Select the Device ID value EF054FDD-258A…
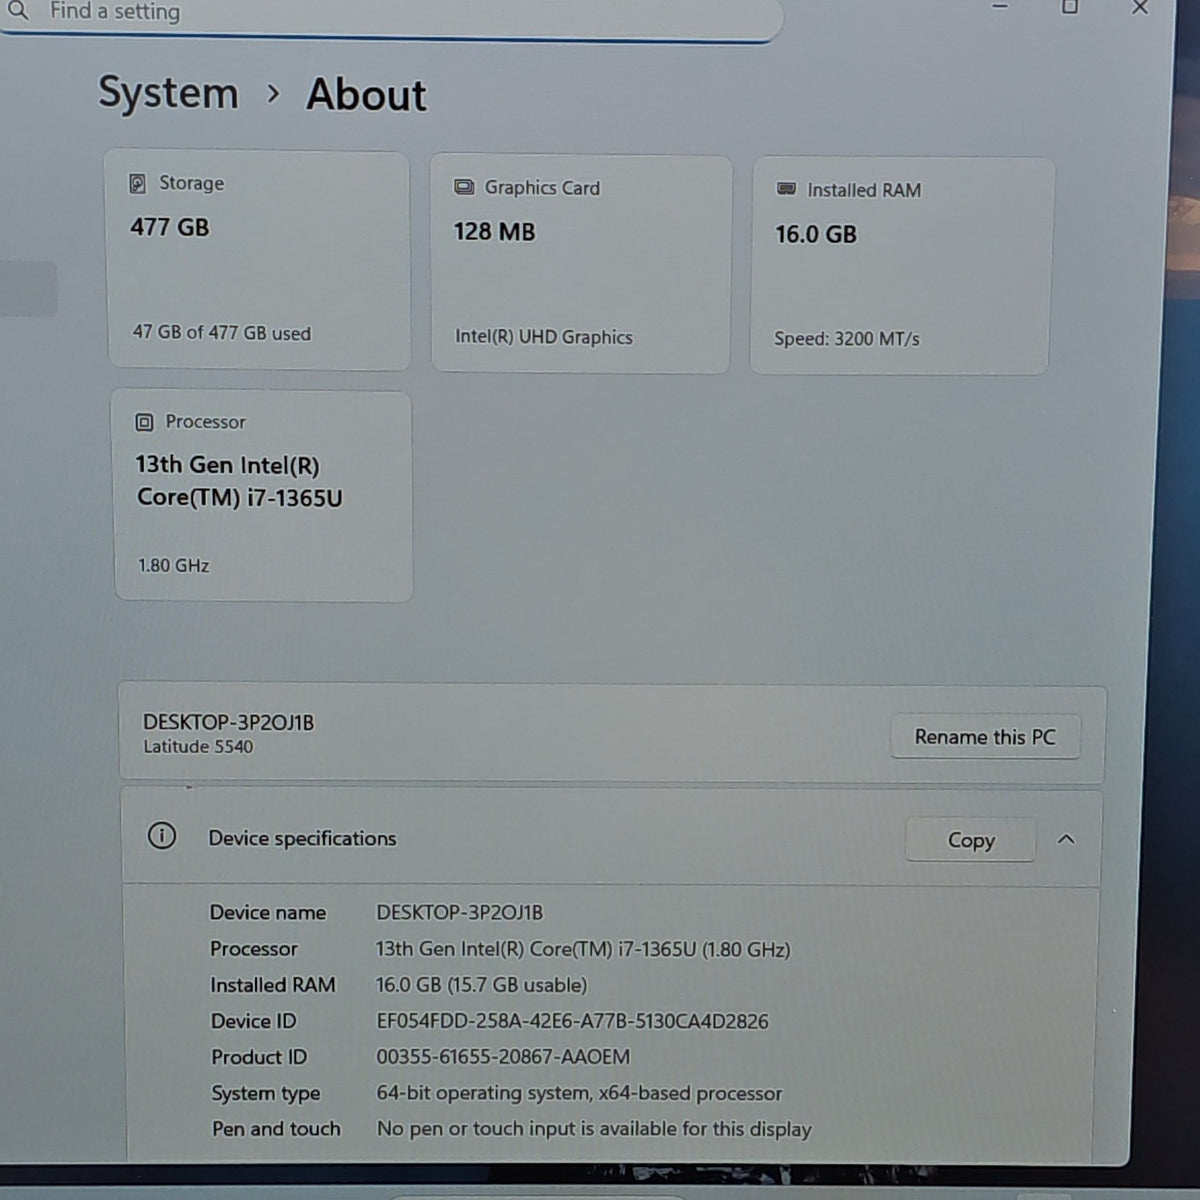 pos(573,1021)
